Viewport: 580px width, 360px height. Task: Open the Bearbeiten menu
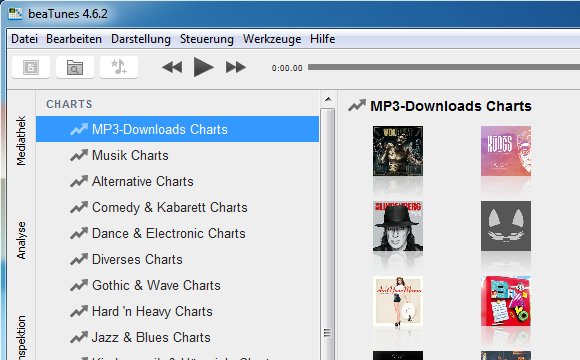coord(74,39)
